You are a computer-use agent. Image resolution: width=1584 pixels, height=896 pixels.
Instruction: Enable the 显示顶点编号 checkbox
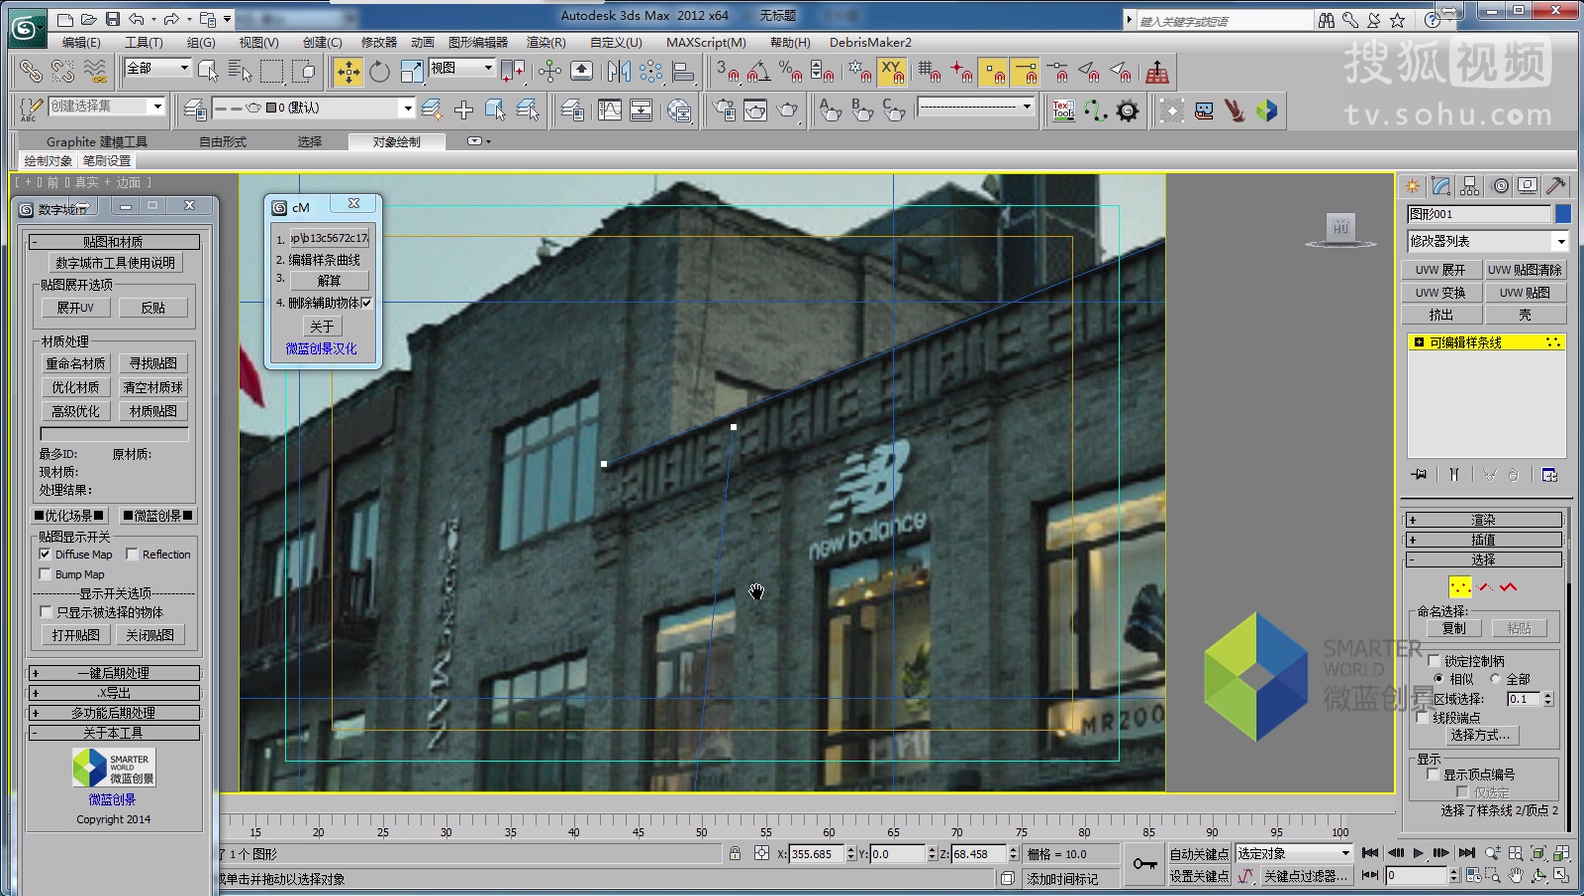click(x=1433, y=775)
